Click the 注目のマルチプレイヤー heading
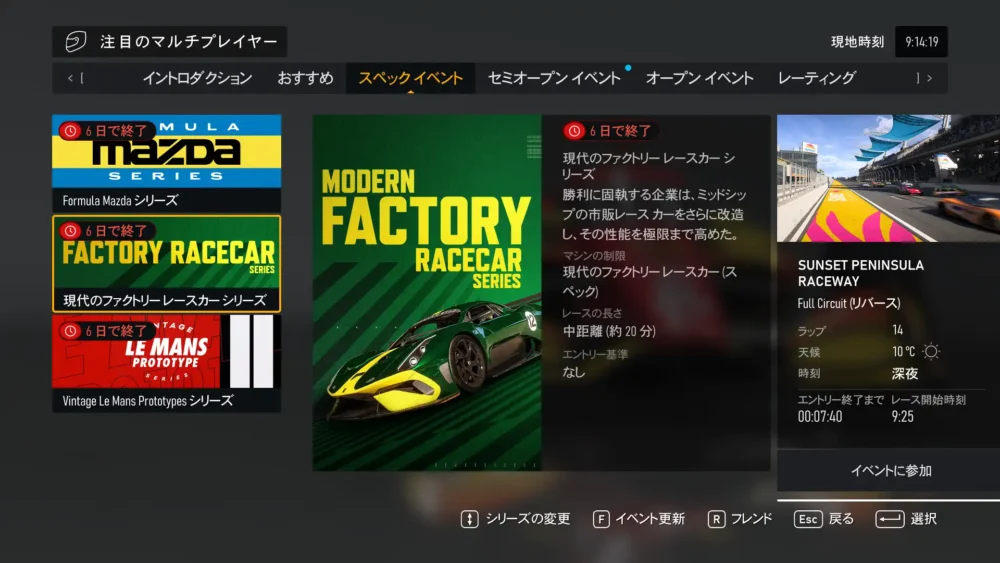Image resolution: width=1000 pixels, height=563 pixels. [x=189, y=41]
